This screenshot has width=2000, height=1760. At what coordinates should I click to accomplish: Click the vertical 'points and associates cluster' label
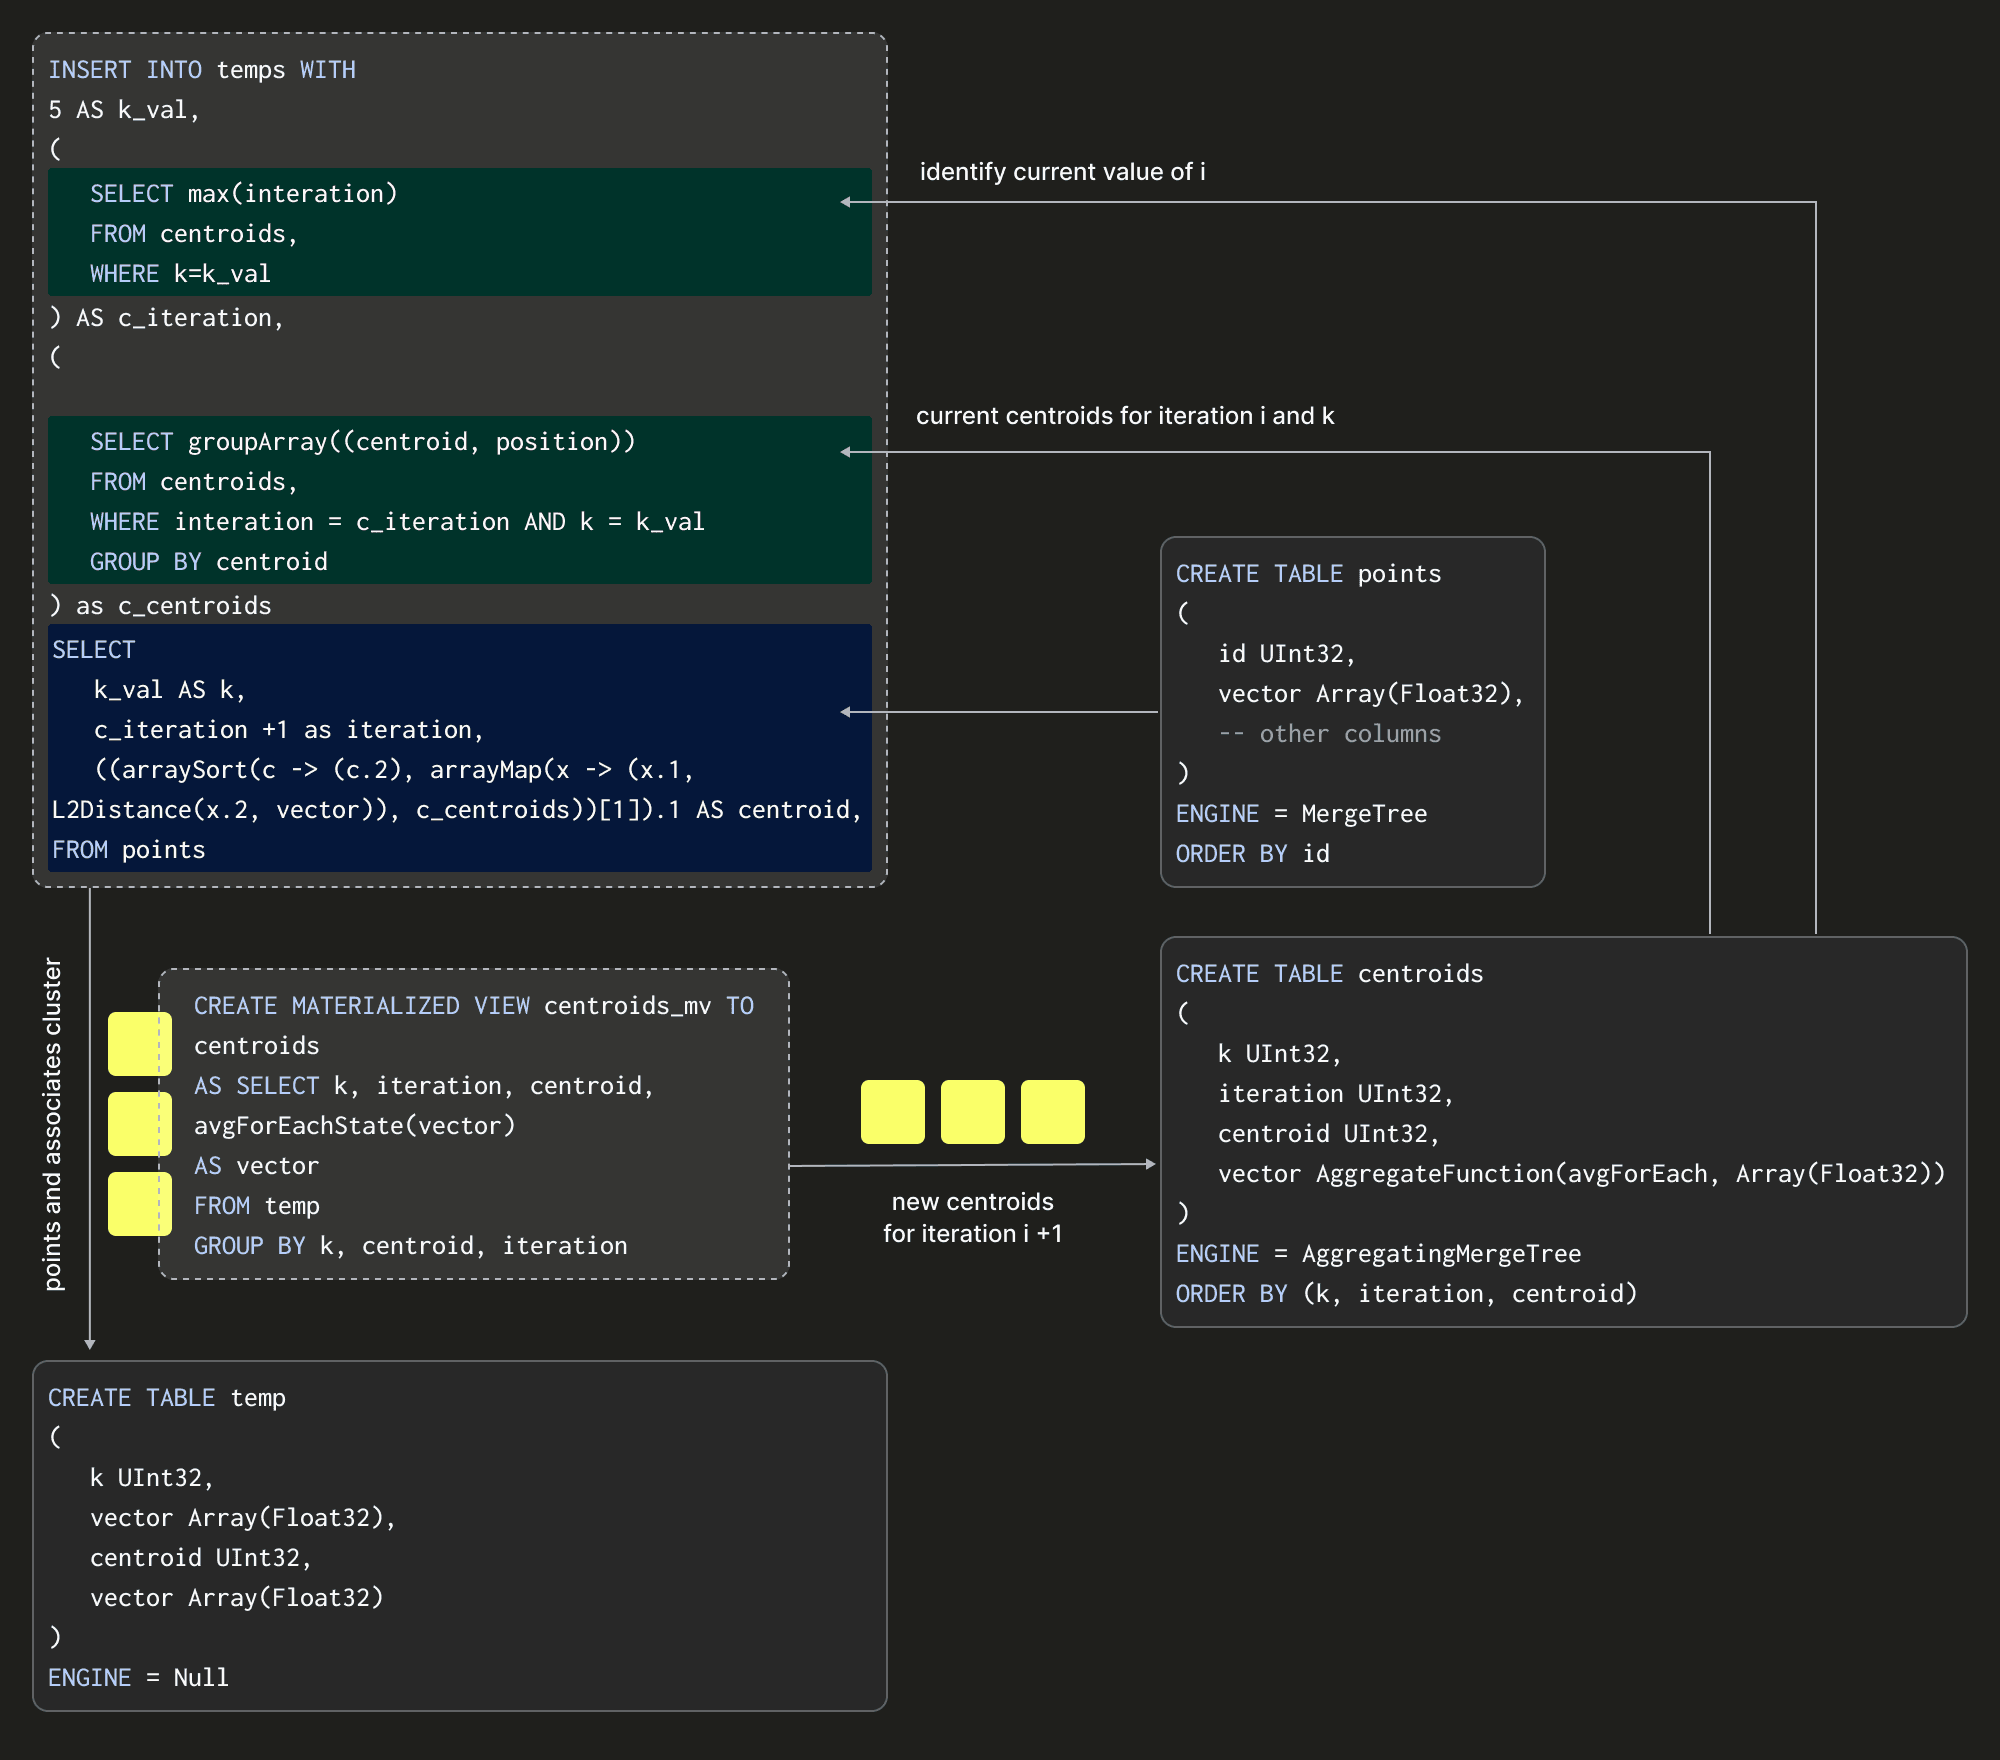53,1124
